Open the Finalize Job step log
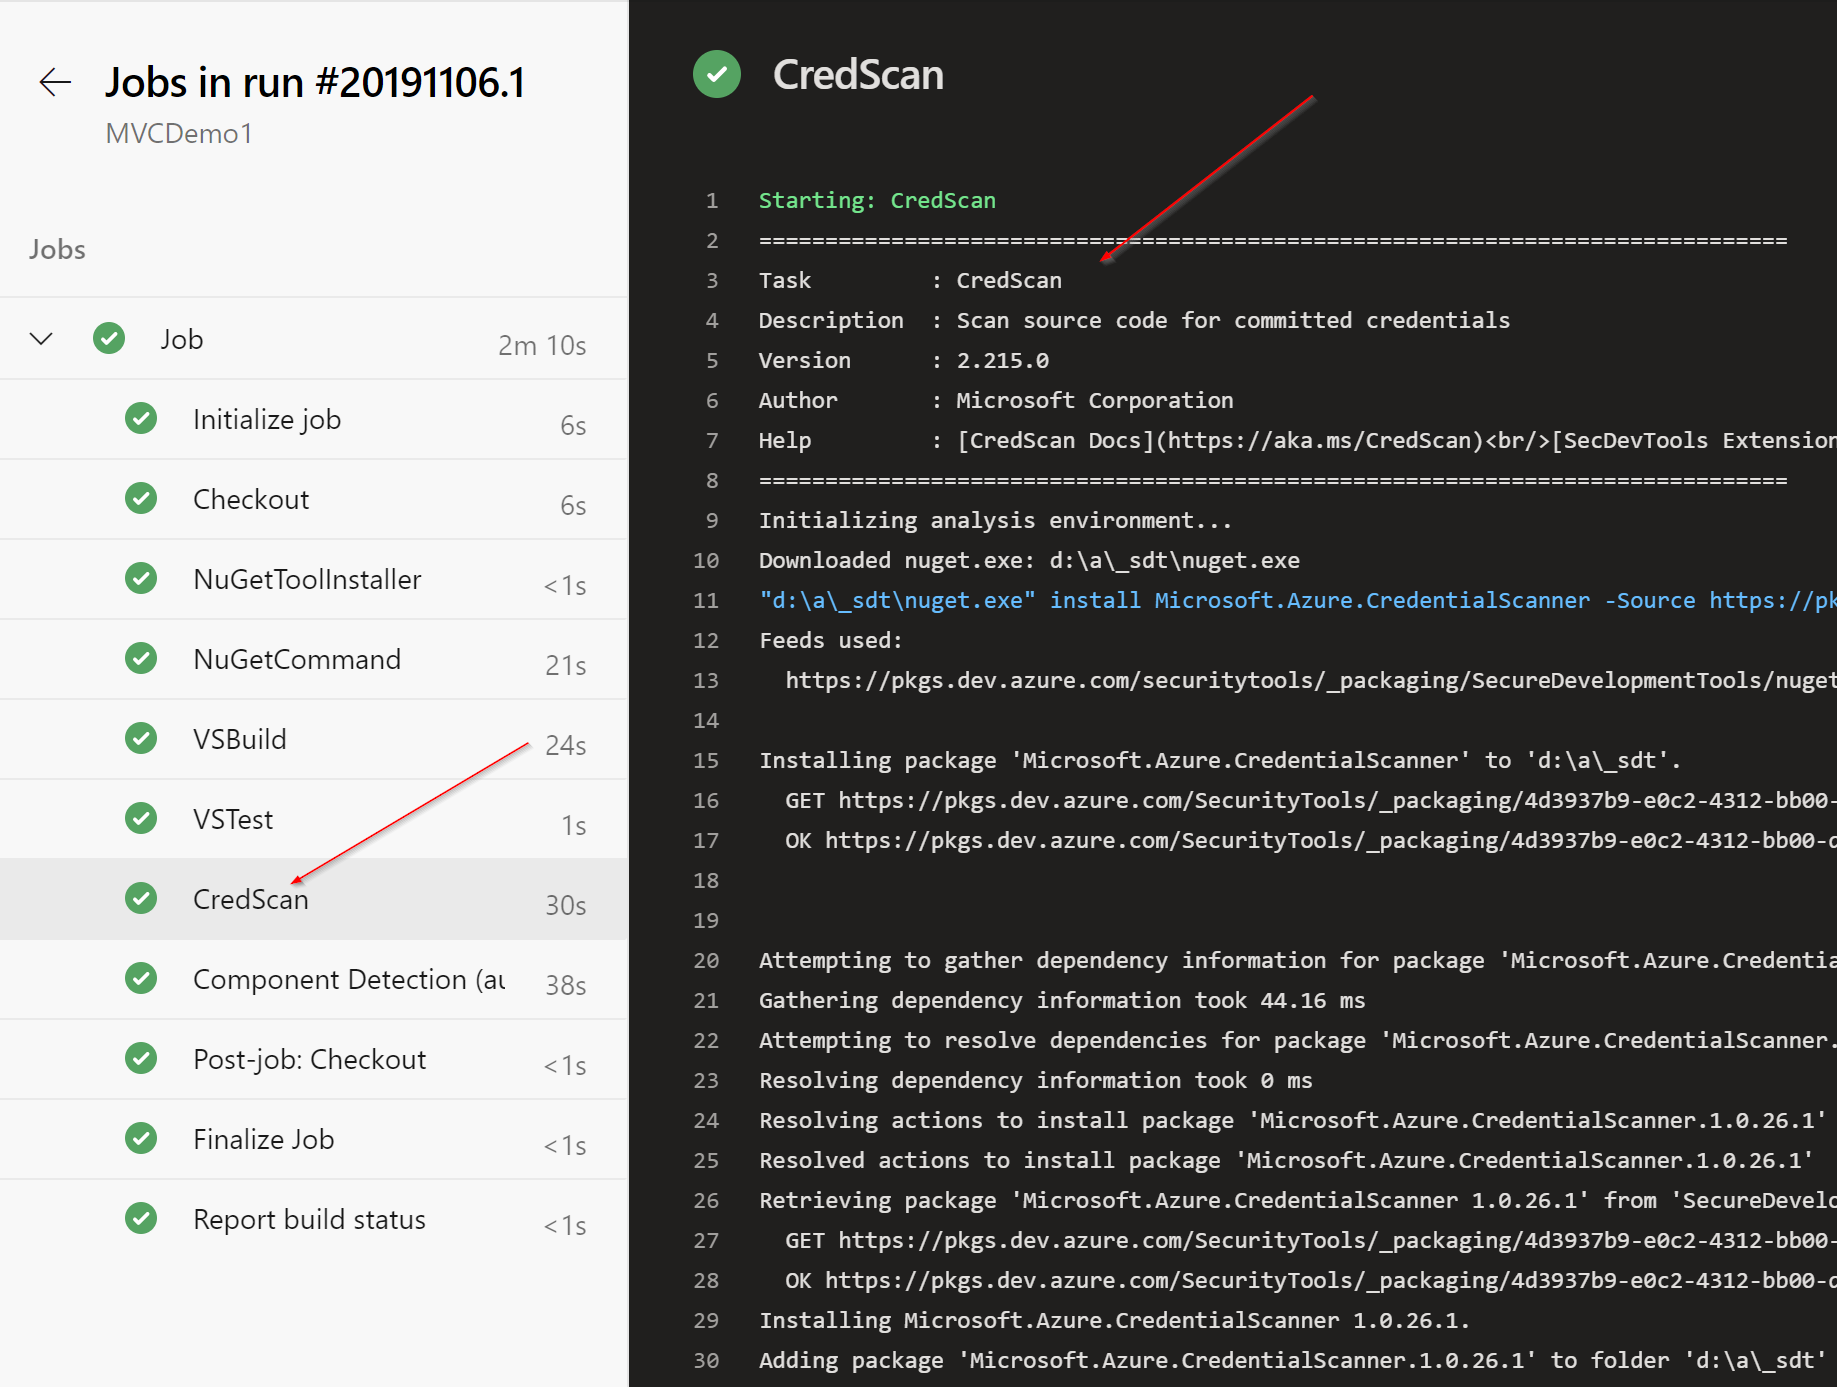Image resolution: width=1837 pixels, height=1387 pixels. pos(263,1140)
